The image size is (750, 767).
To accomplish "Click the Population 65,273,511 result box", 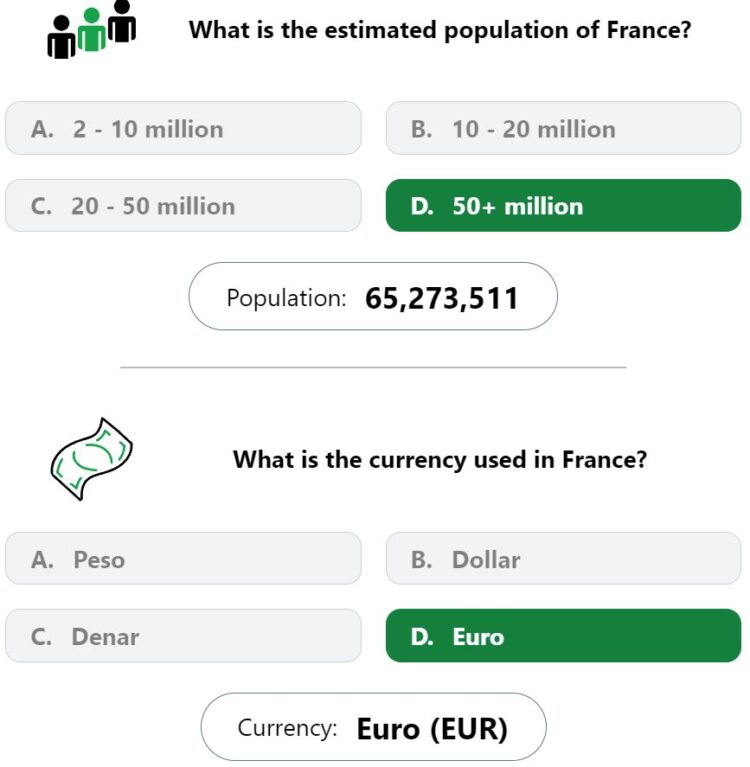I will tap(373, 296).
